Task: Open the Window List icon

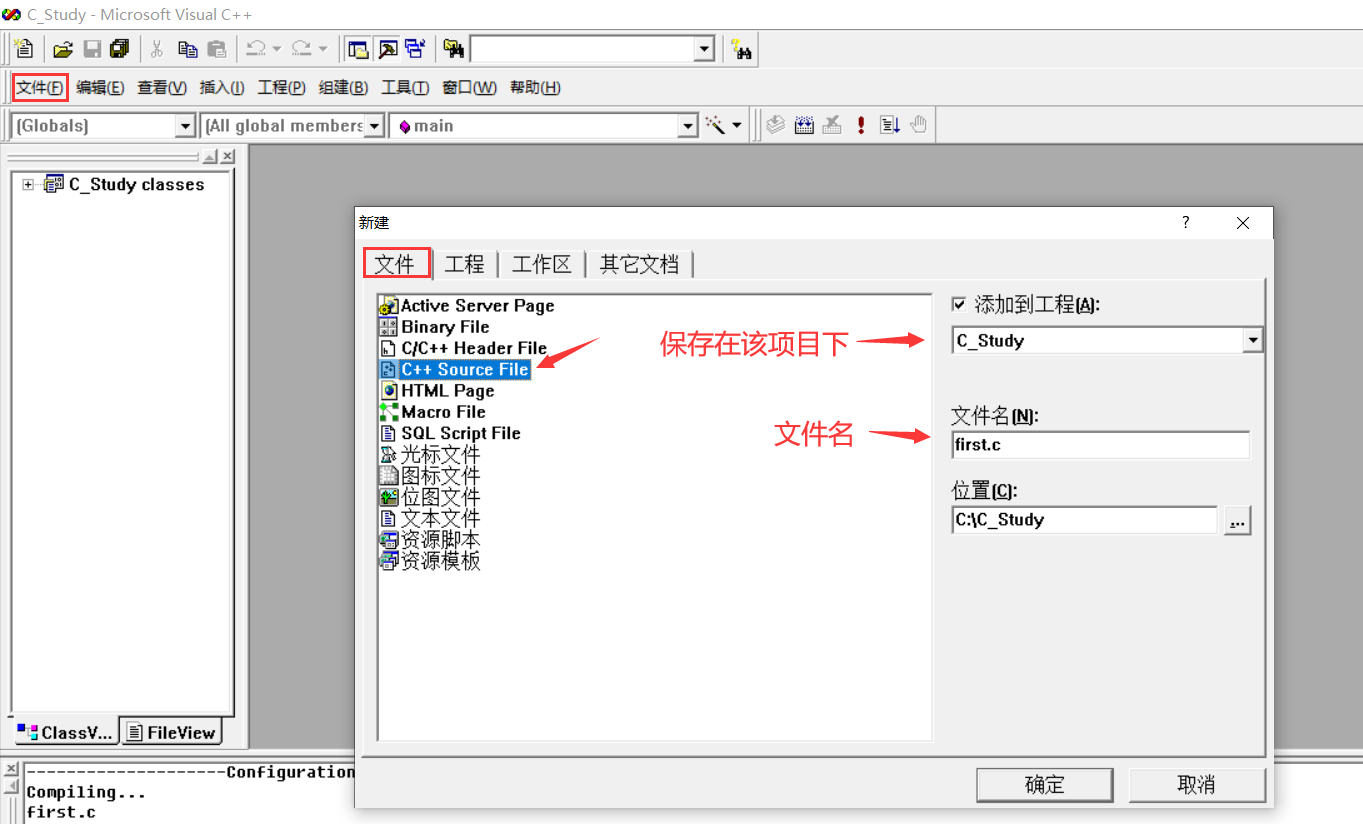Action: (415, 48)
